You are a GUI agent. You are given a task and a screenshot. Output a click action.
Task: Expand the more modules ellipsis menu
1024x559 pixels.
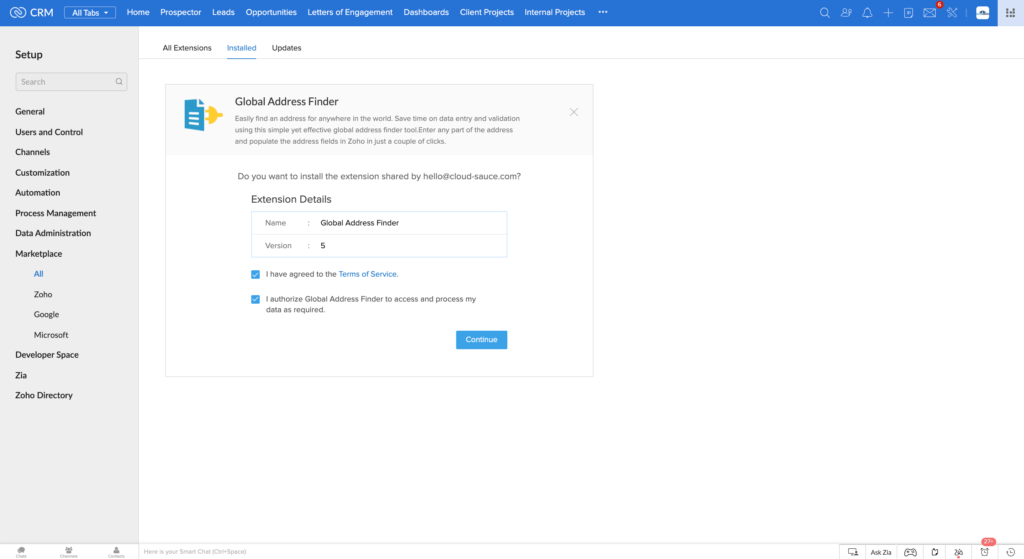pos(603,12)
